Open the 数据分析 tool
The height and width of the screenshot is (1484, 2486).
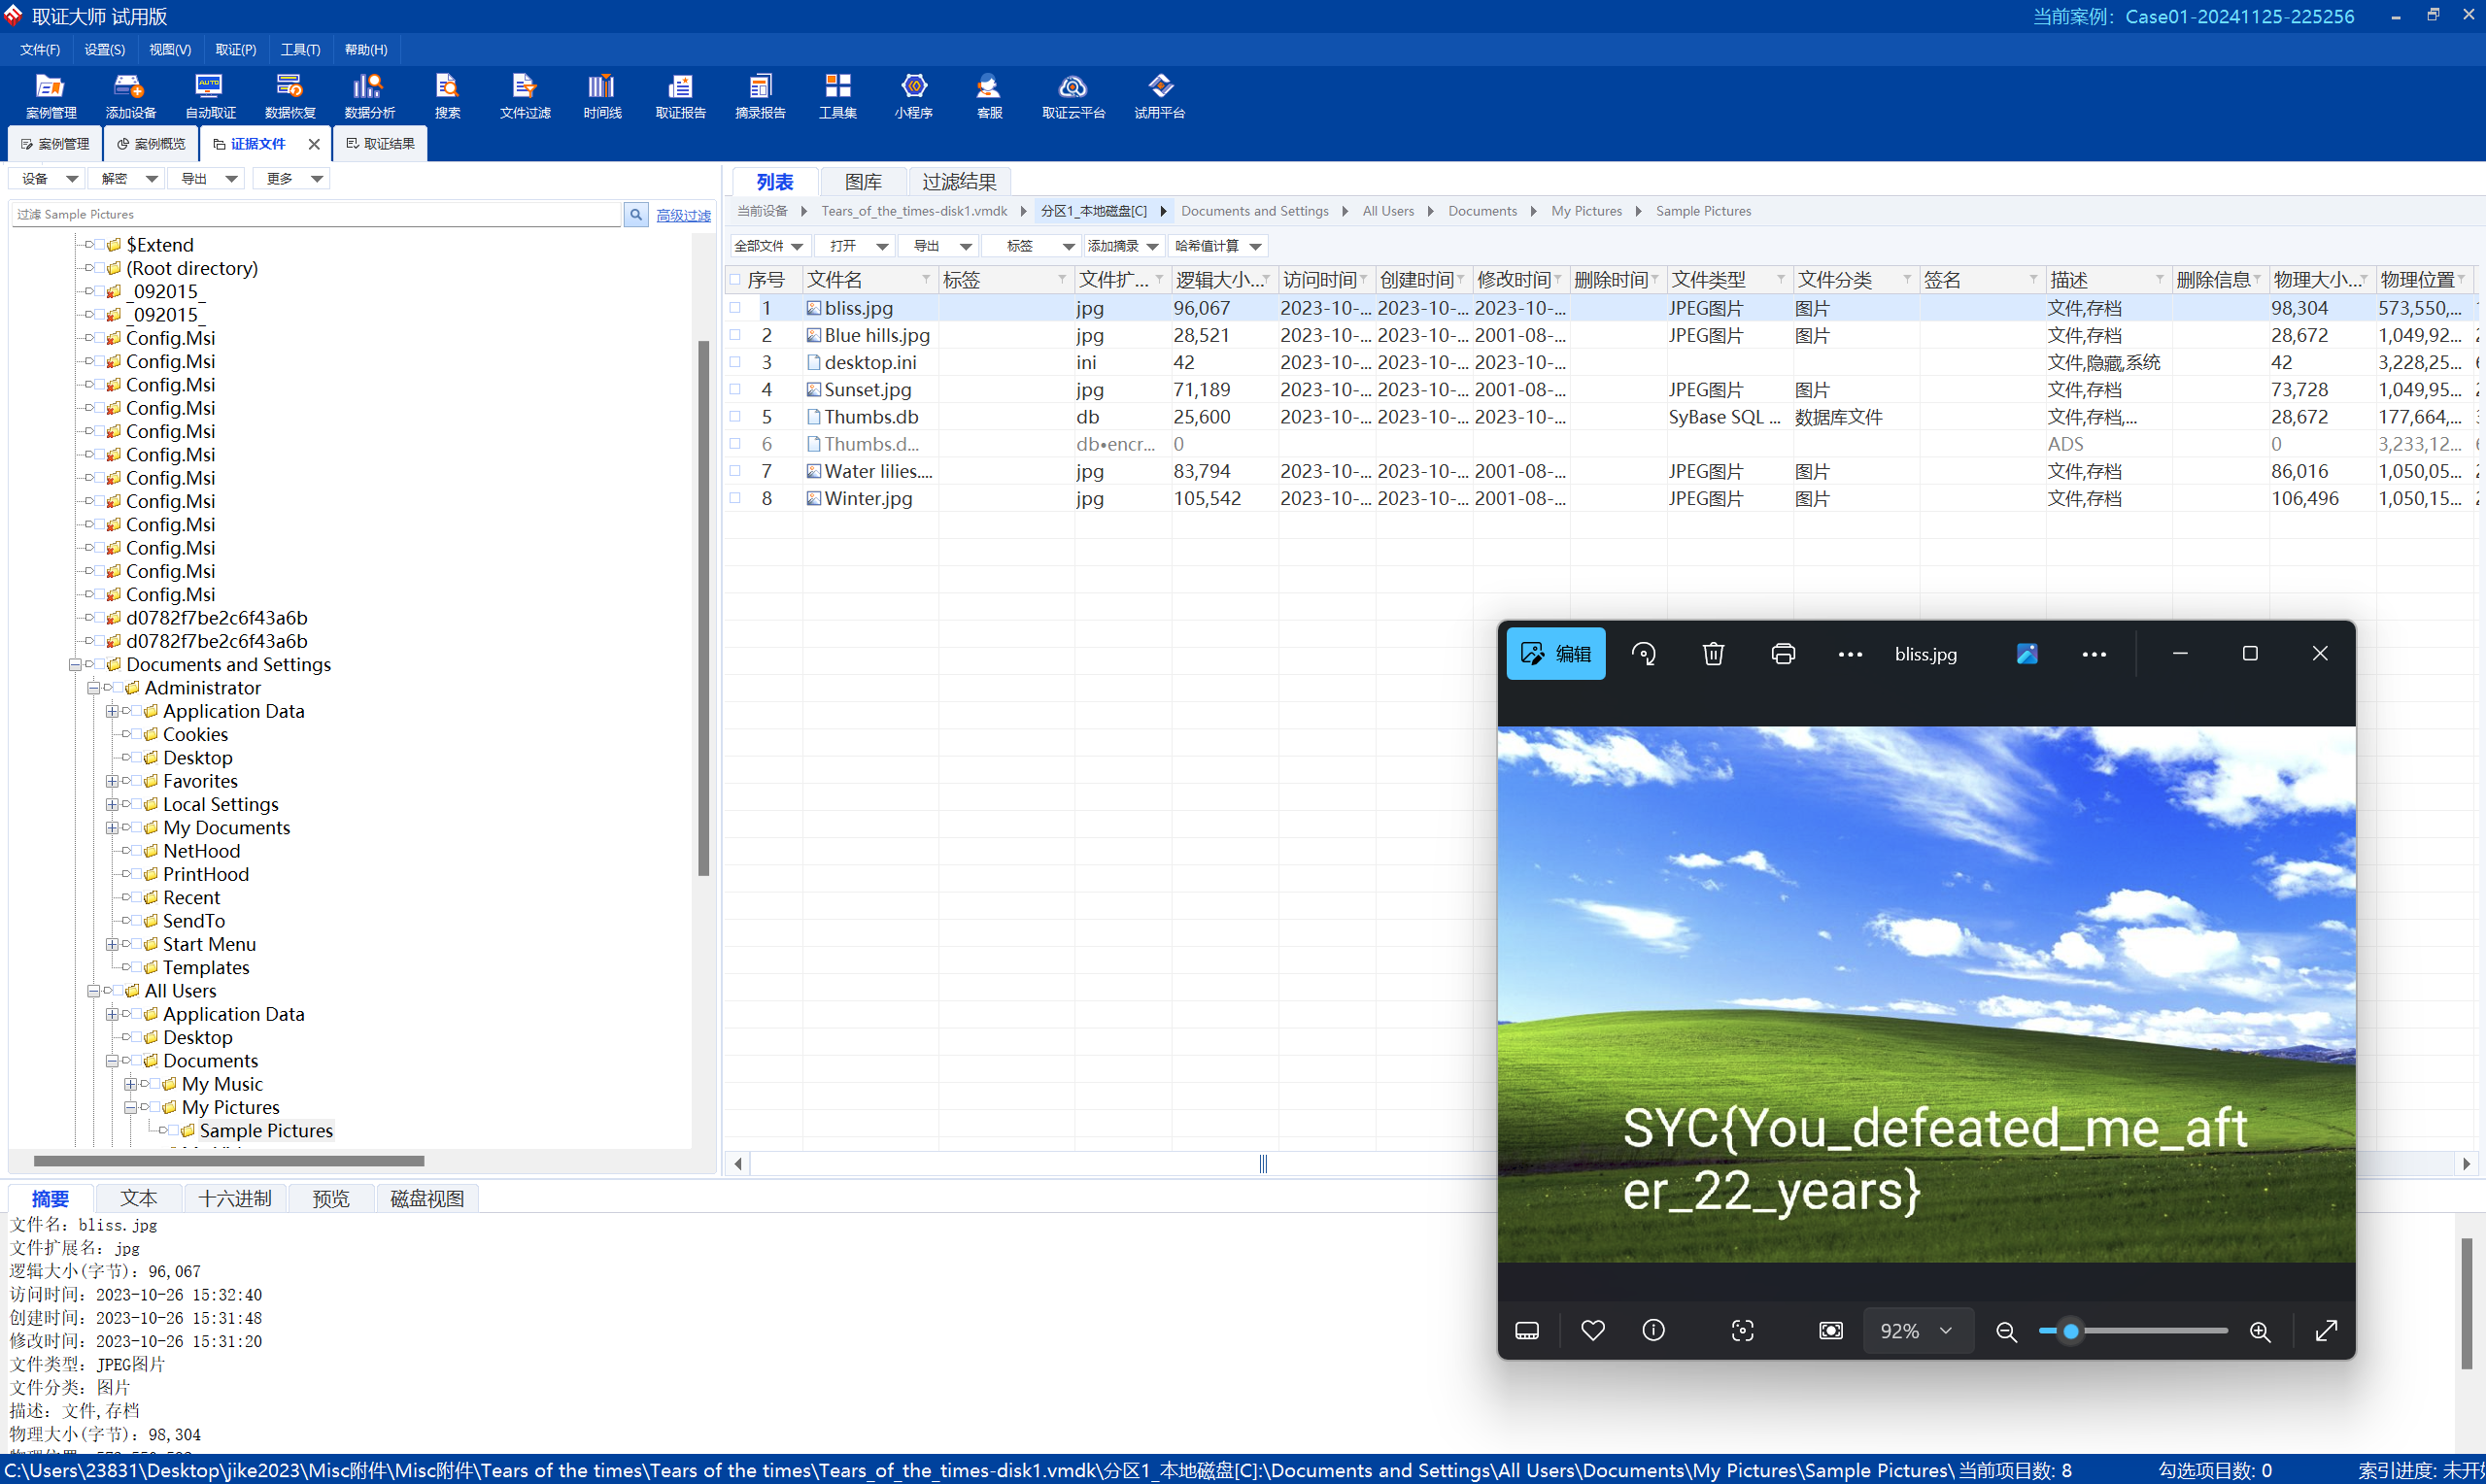369,96
